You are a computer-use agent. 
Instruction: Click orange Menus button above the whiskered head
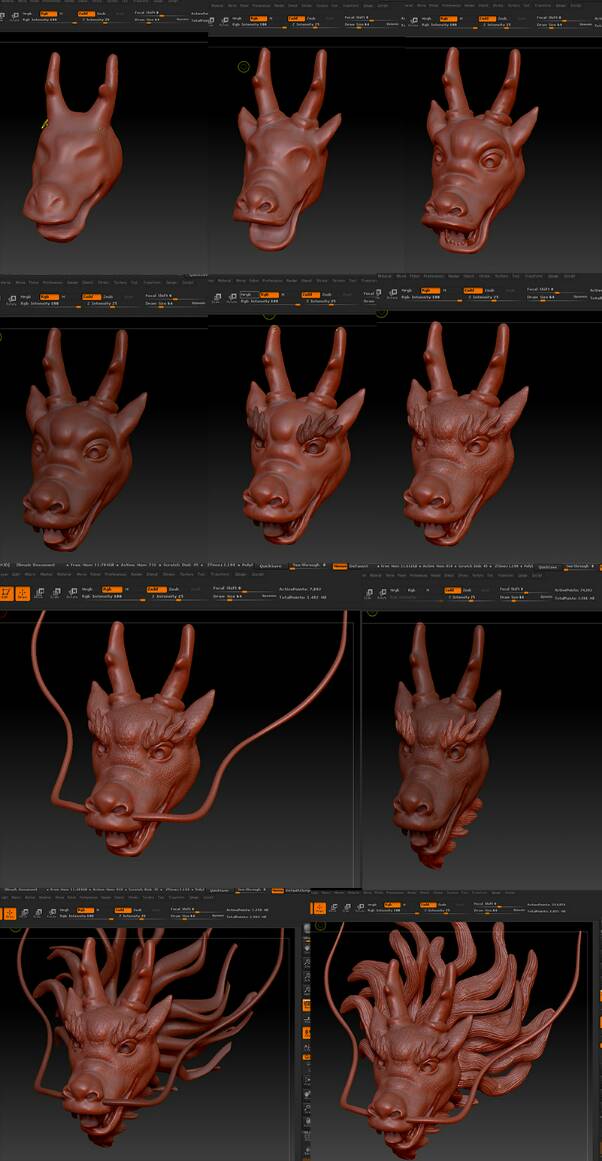(340, 566)
